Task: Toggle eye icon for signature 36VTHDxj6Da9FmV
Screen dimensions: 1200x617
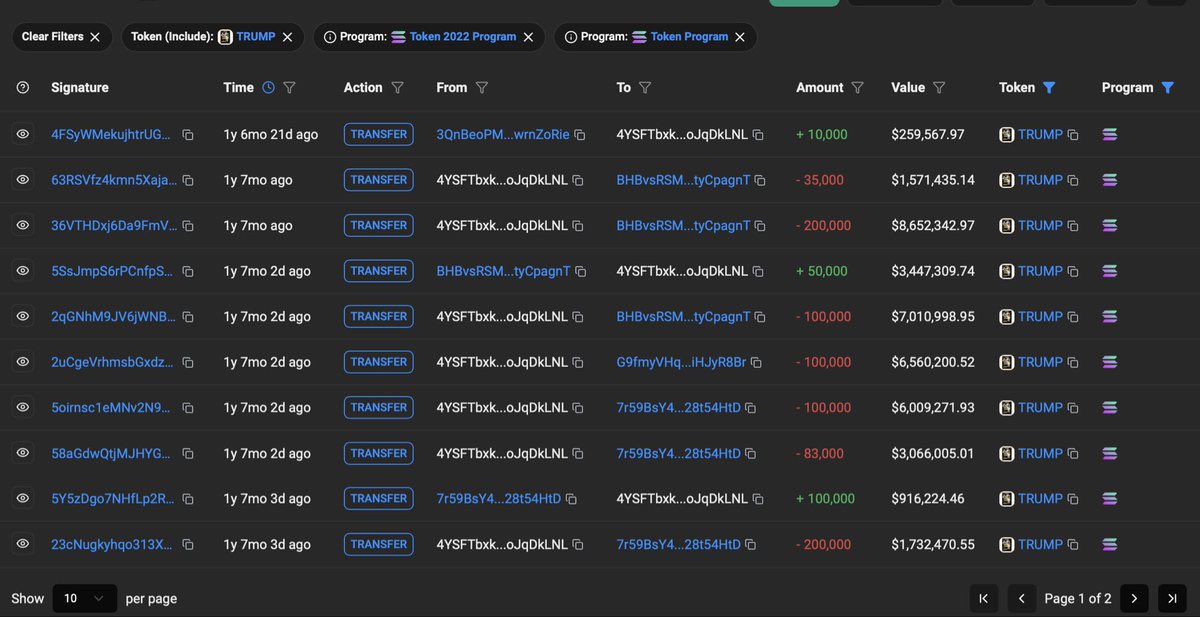Action: (x=23, y=225)
